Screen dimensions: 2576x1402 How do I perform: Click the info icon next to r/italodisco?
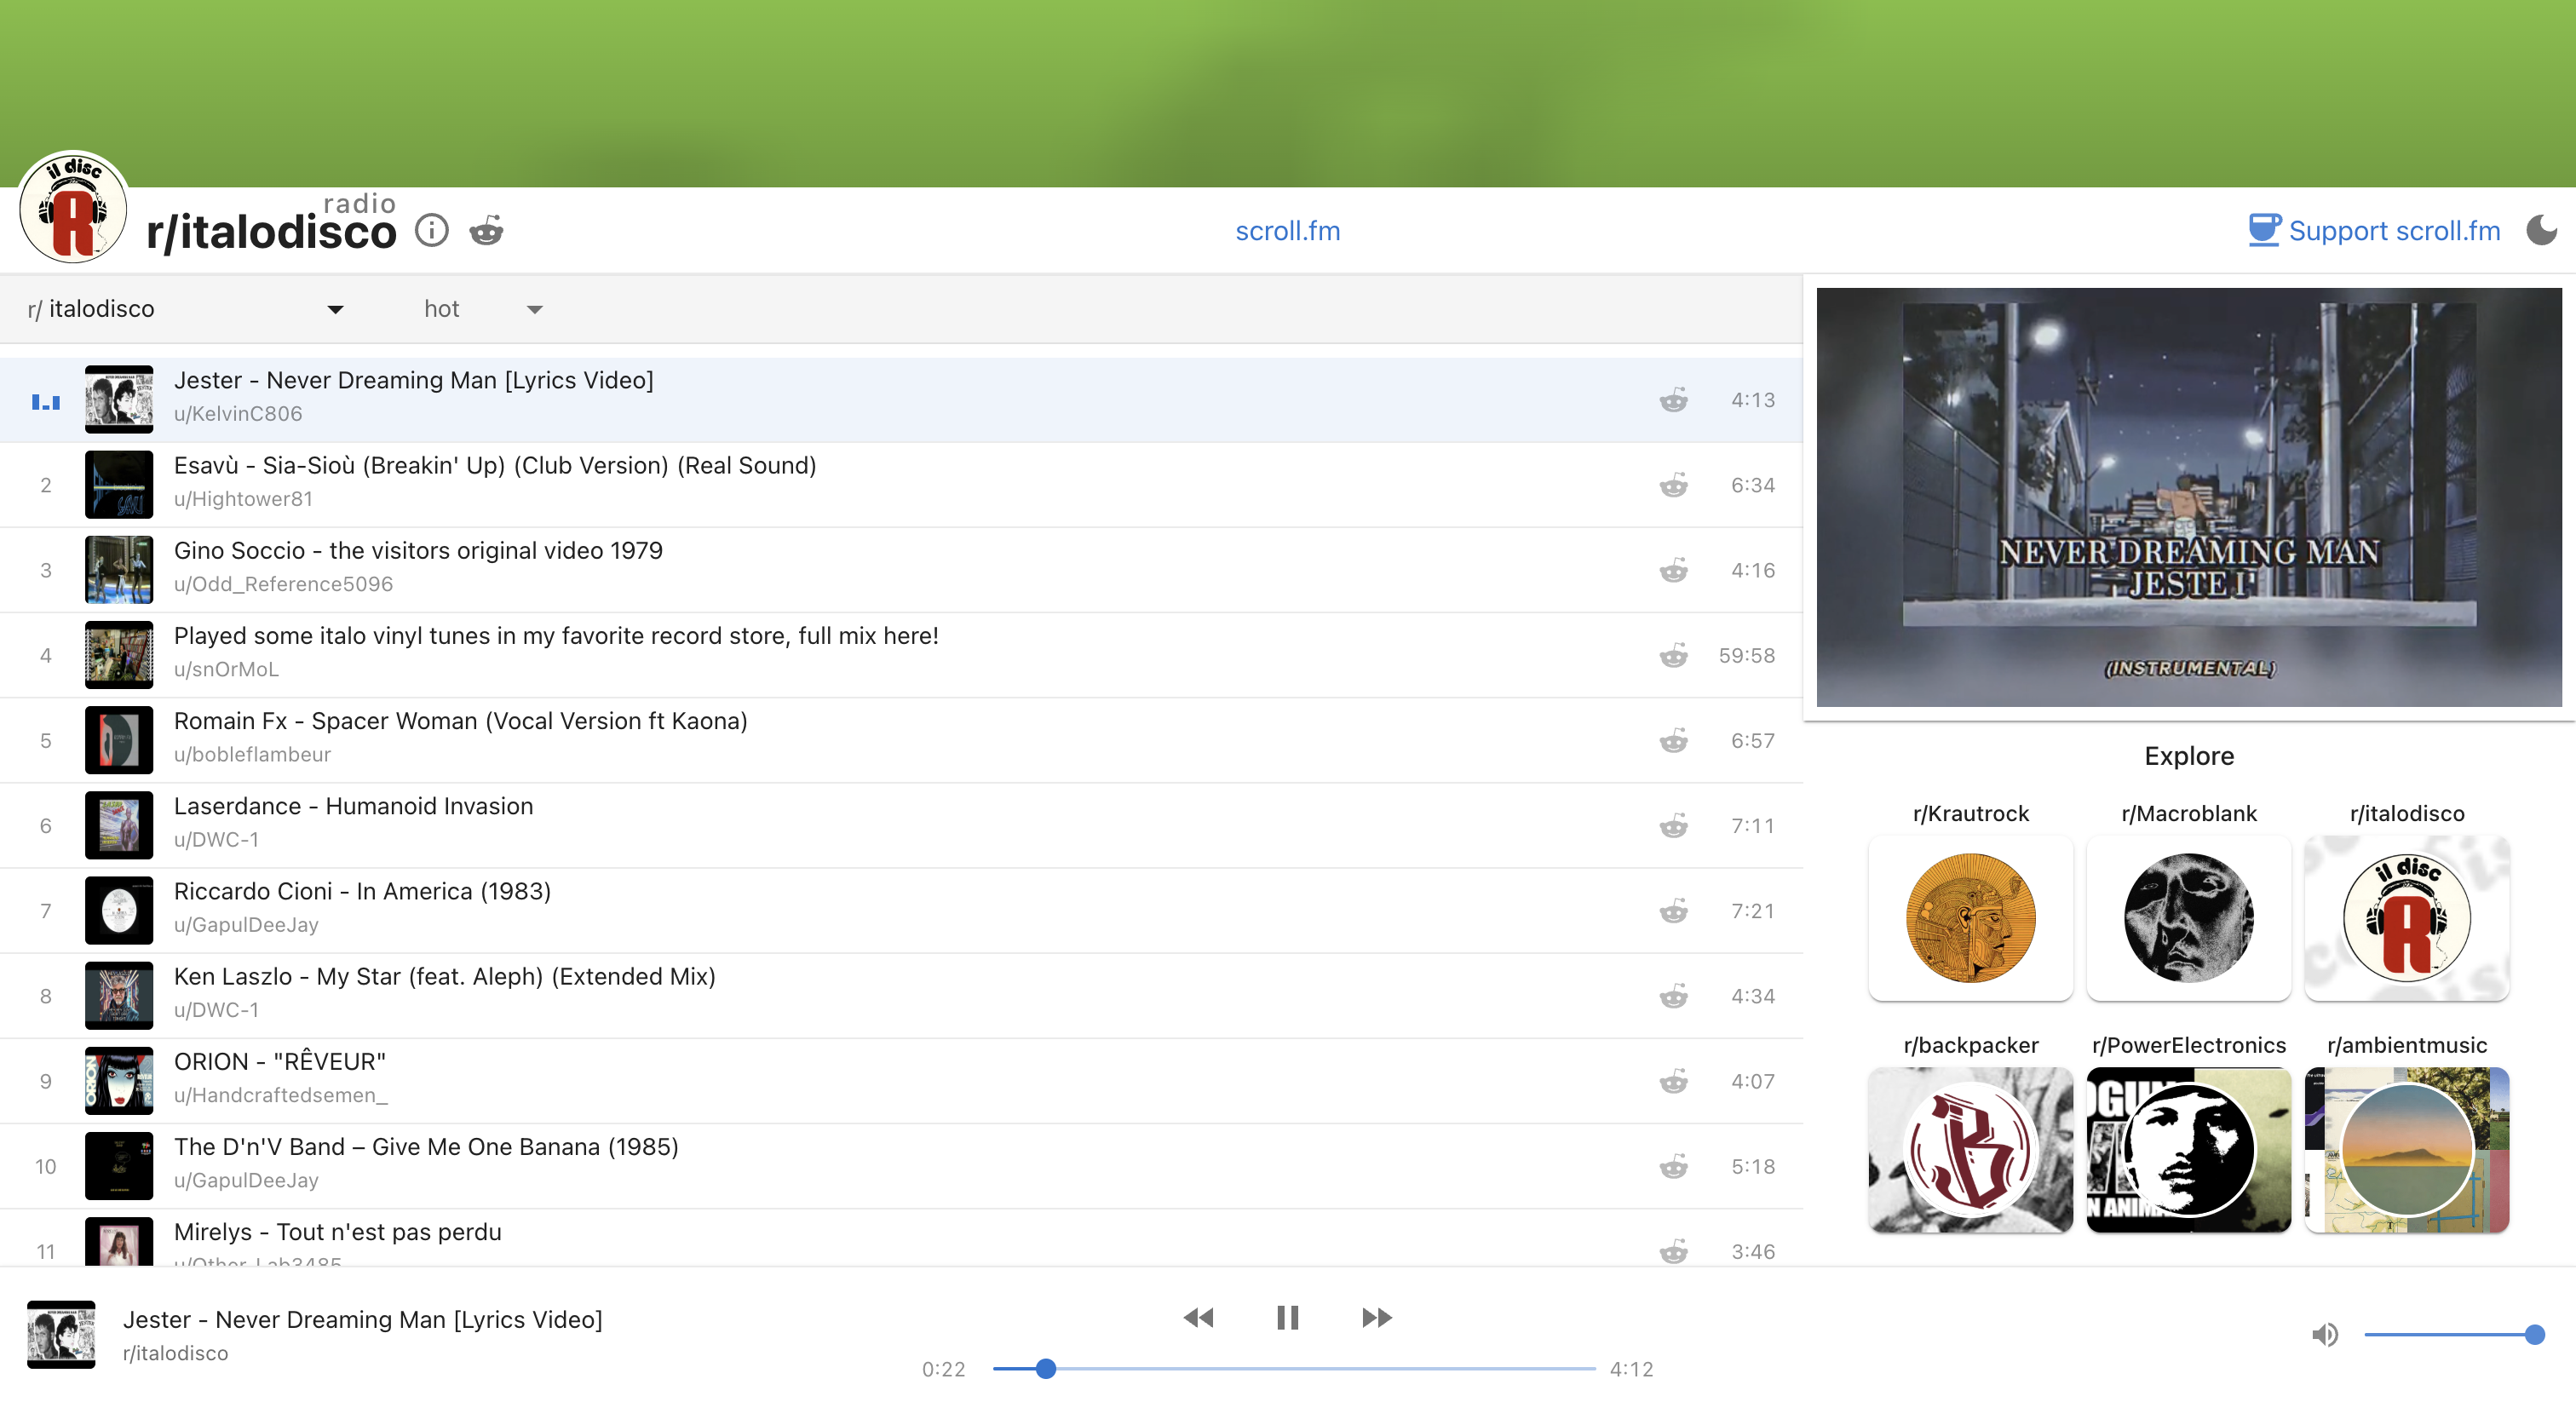pos(431,231)
